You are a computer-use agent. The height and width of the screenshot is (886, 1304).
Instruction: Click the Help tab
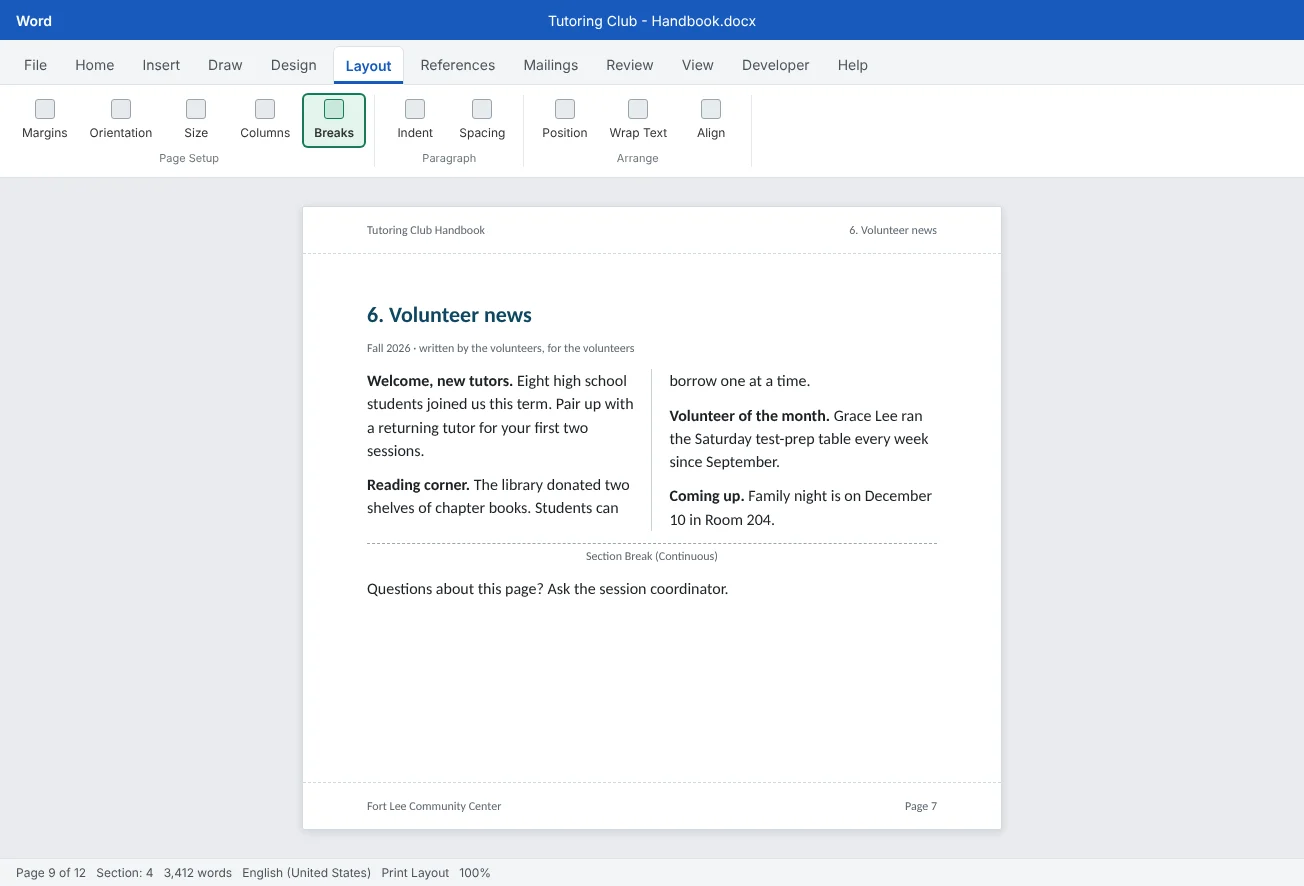pyautogui.click(x=853, y=65)
